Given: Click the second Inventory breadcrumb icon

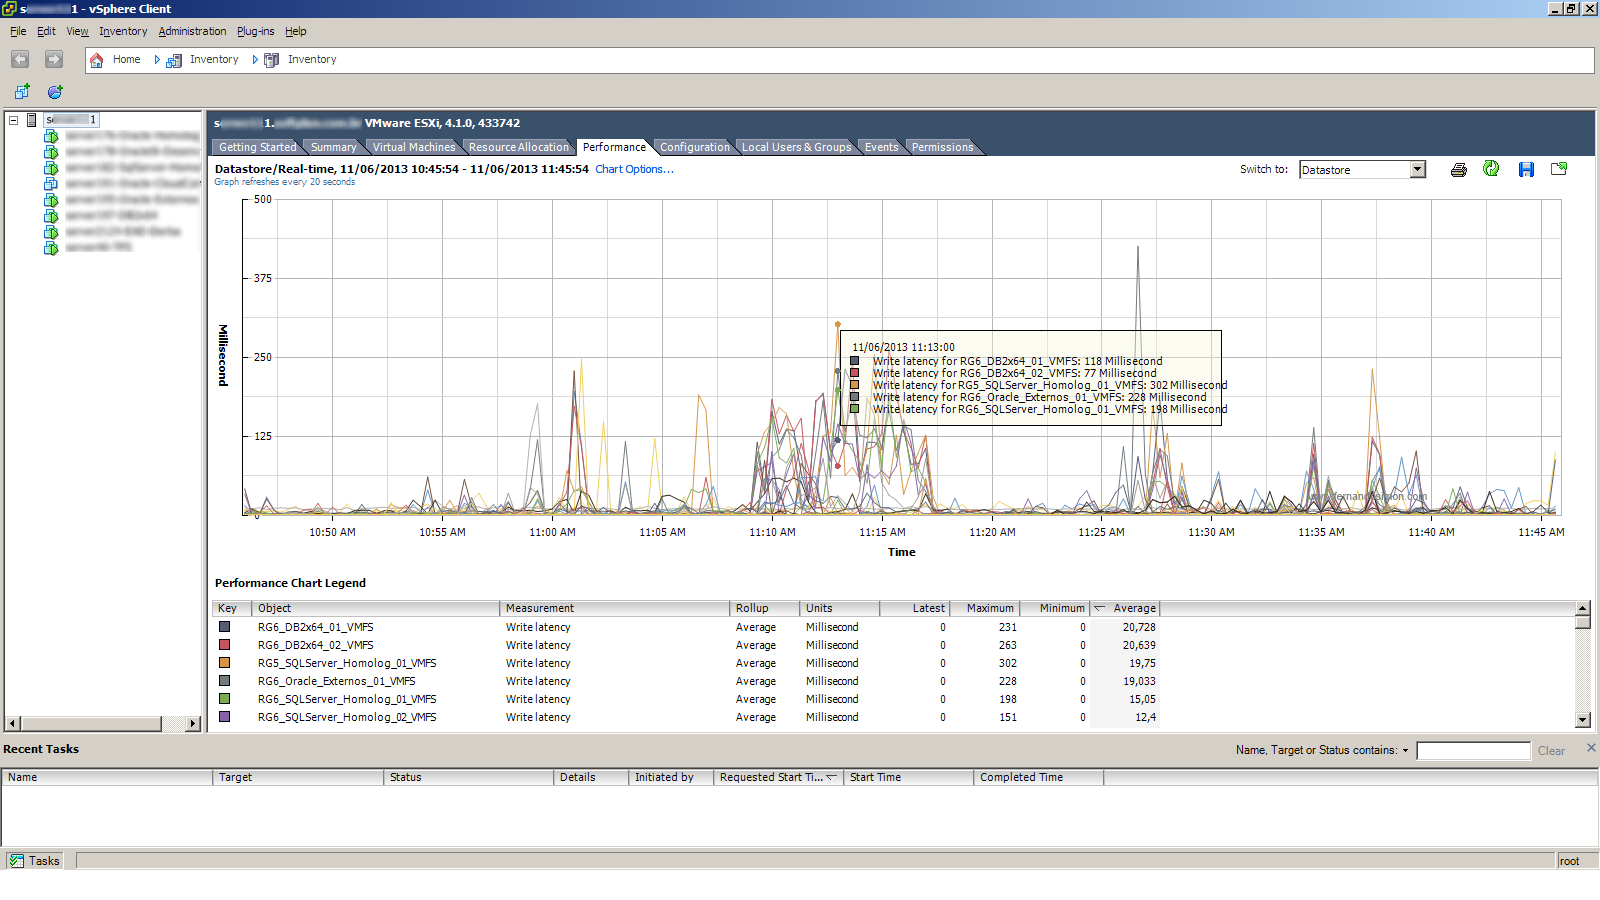Looking at the screenshot, I should tap(271, 60).
